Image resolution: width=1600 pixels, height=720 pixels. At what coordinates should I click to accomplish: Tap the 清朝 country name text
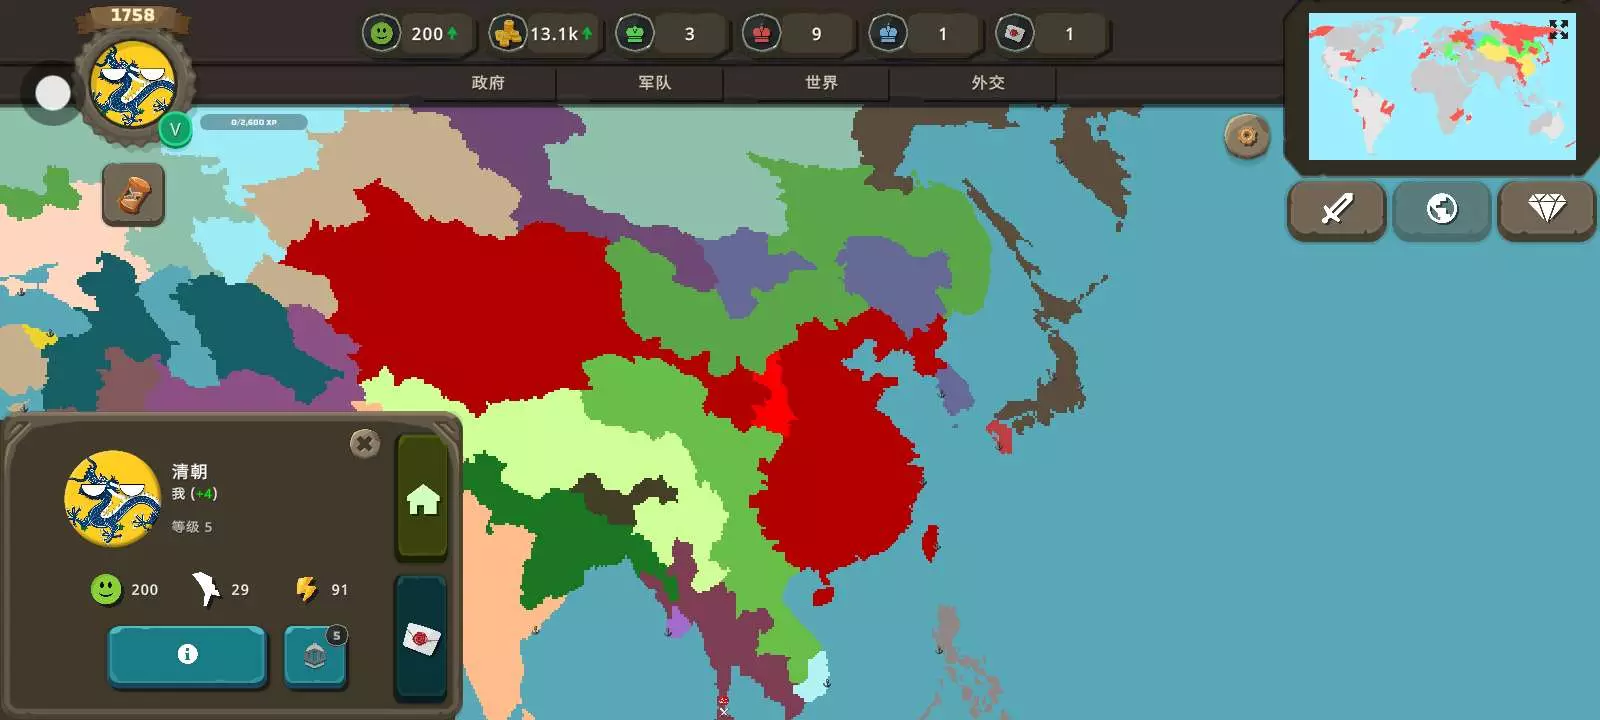(x=189, y=471)
